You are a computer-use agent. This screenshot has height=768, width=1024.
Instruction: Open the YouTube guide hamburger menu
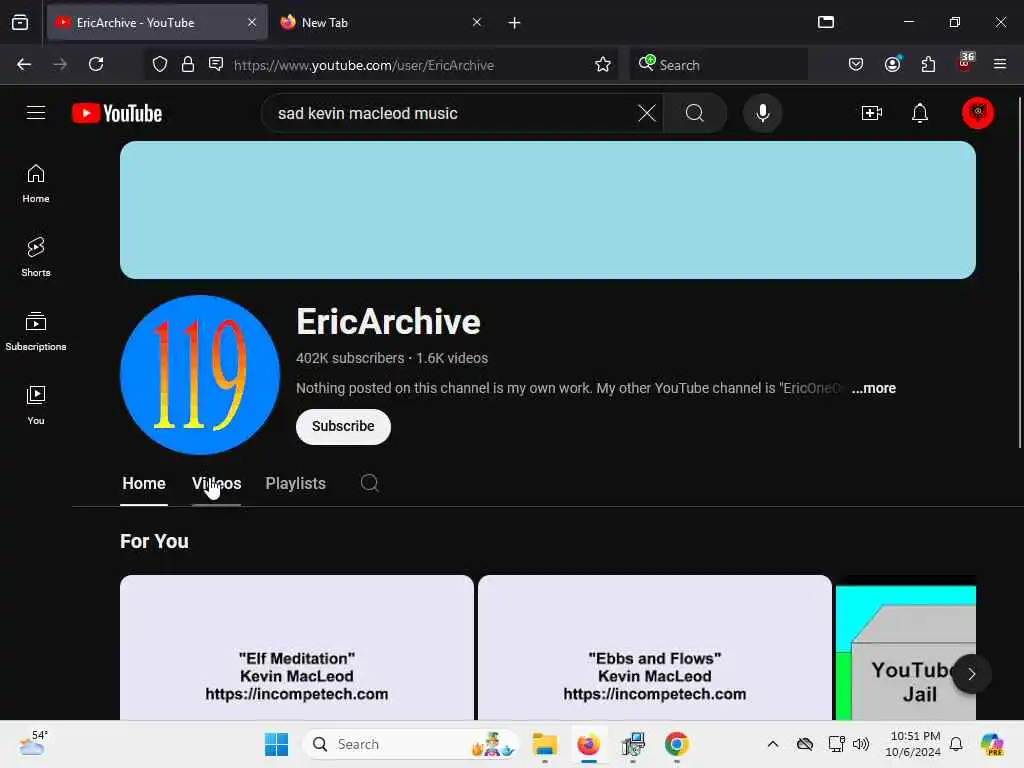(x=36, y=113)
